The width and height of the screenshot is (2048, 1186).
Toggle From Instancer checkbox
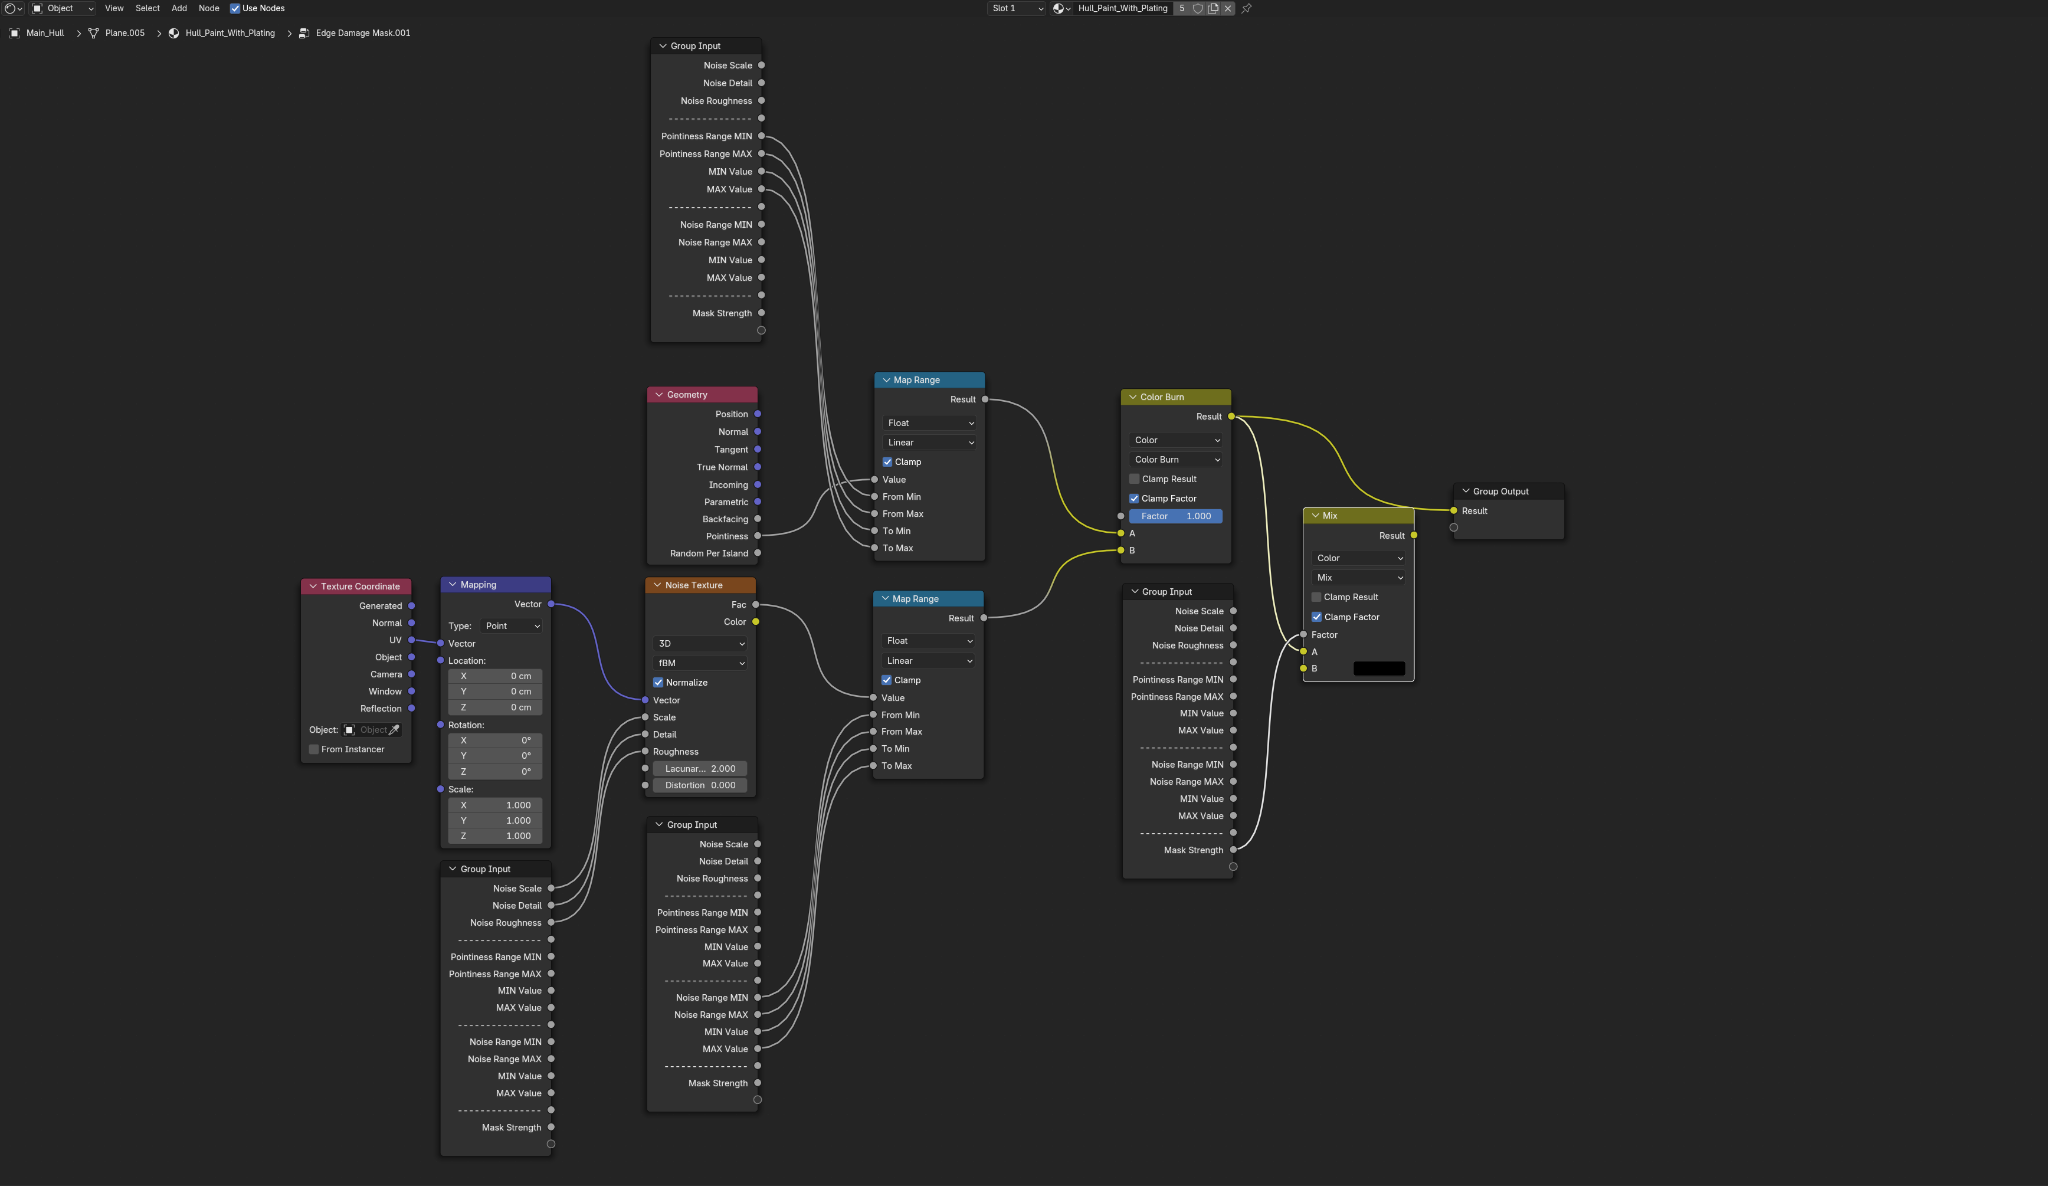(x=314, y=749)
